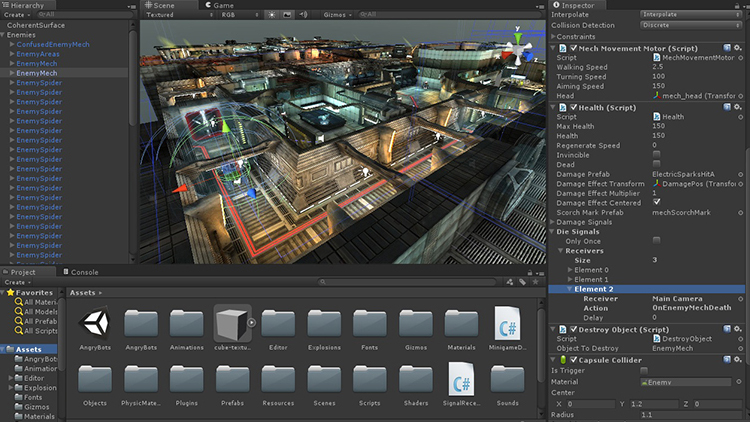750x422 pixels.
Task: Expand the Constraints section
Action: click(553, 36)
